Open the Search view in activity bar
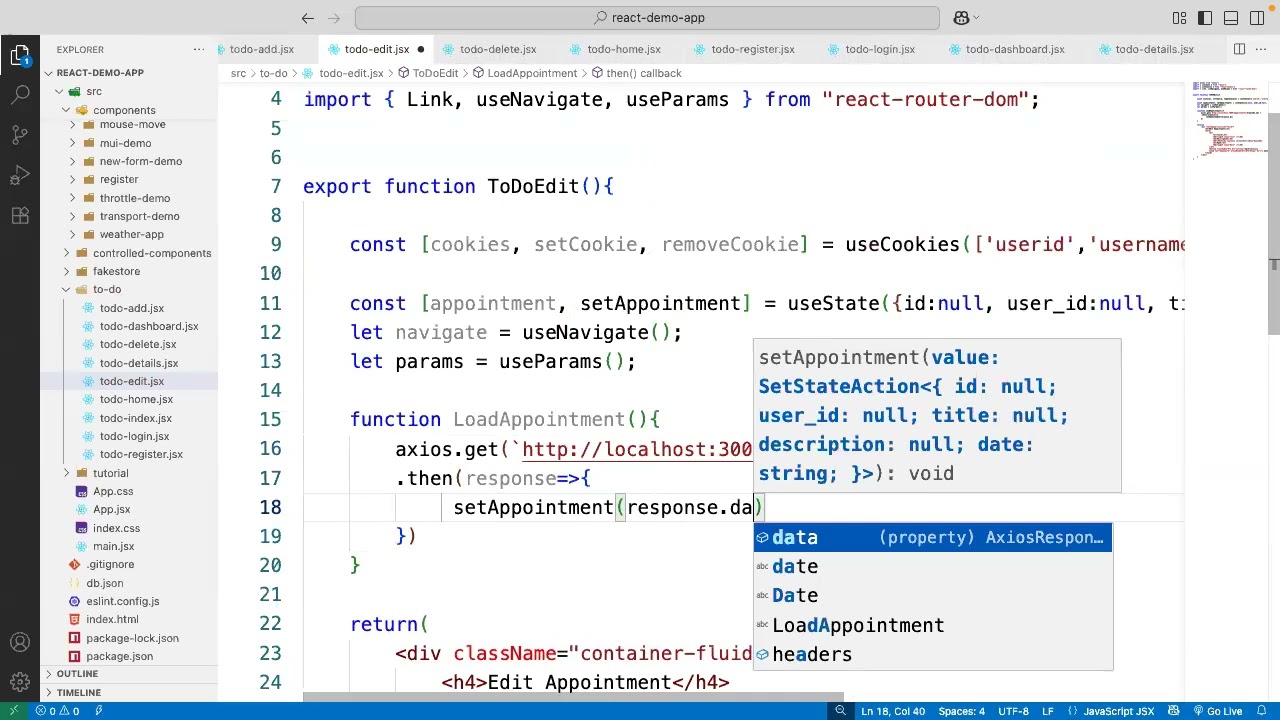Image resolution: width=1280 pixels, height=720 pixels. pyautogui.click(x=20, y=95)
